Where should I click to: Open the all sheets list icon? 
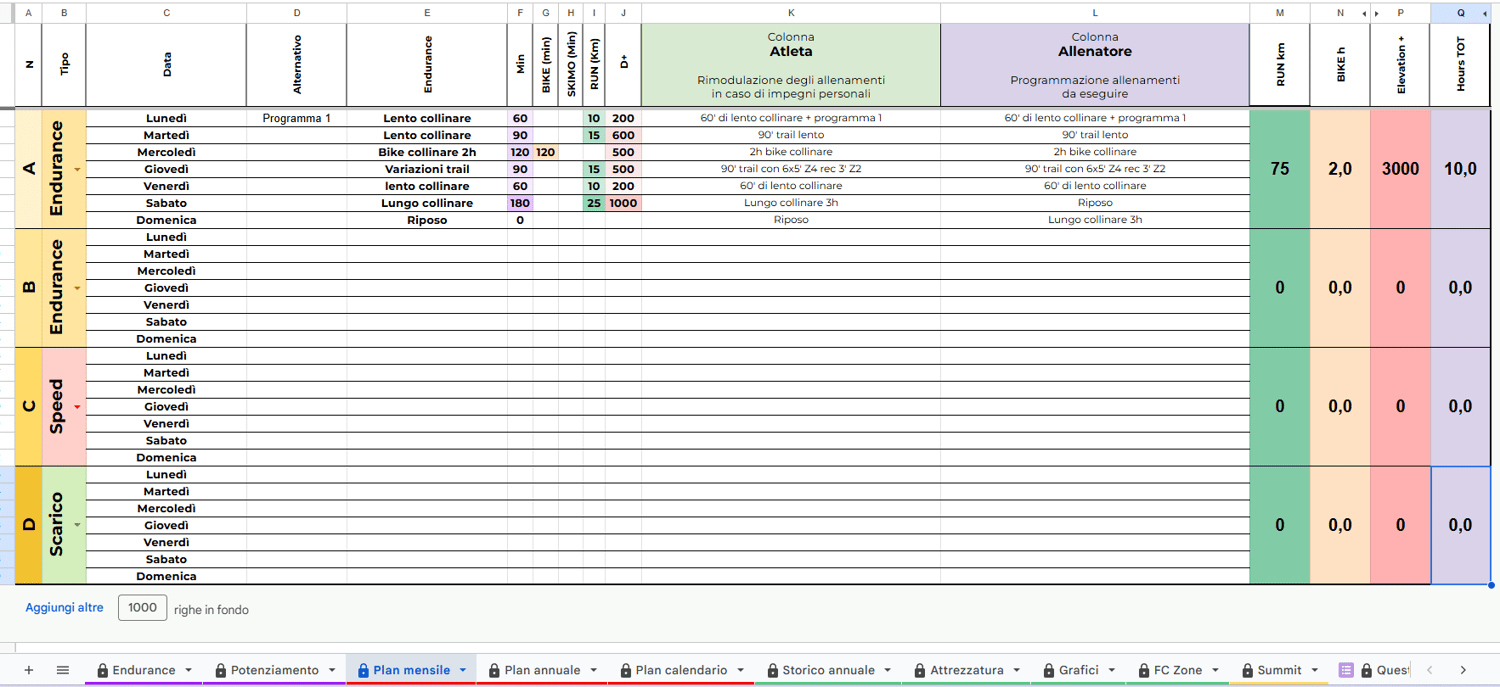point(62,670)
